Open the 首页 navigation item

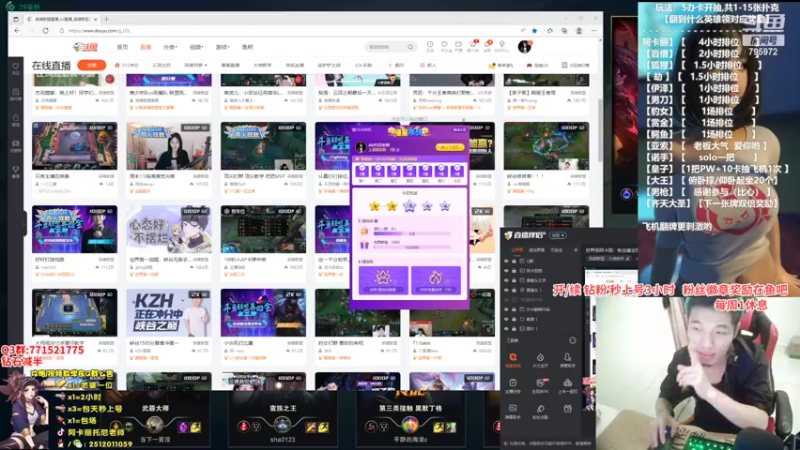122,47
